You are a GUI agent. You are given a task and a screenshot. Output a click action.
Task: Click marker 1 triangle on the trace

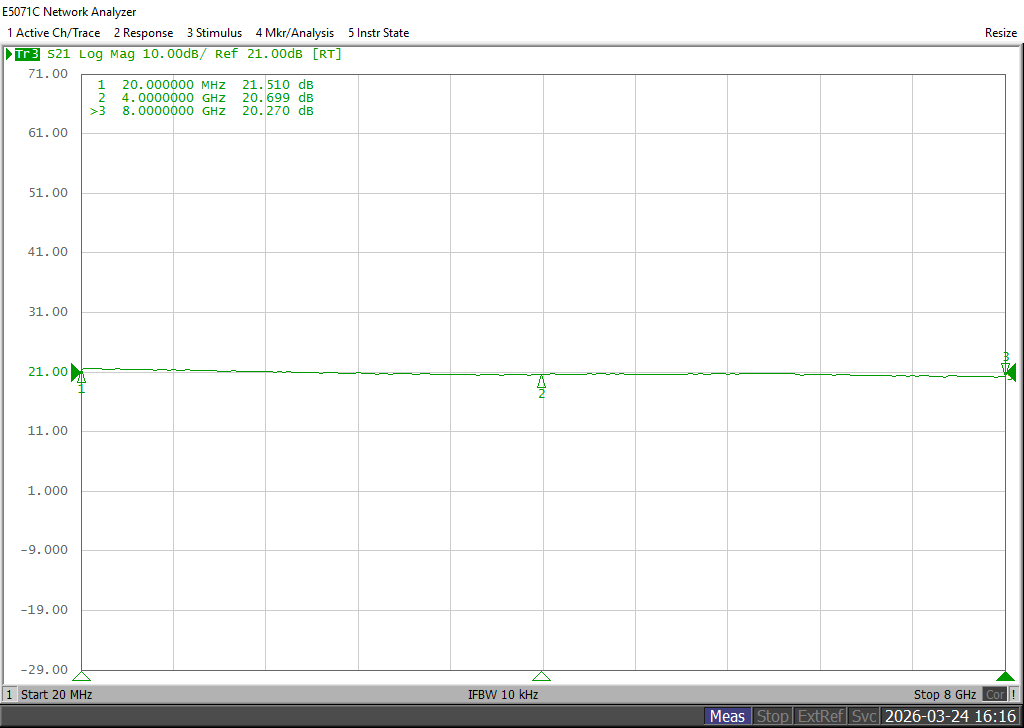(82, 377)
